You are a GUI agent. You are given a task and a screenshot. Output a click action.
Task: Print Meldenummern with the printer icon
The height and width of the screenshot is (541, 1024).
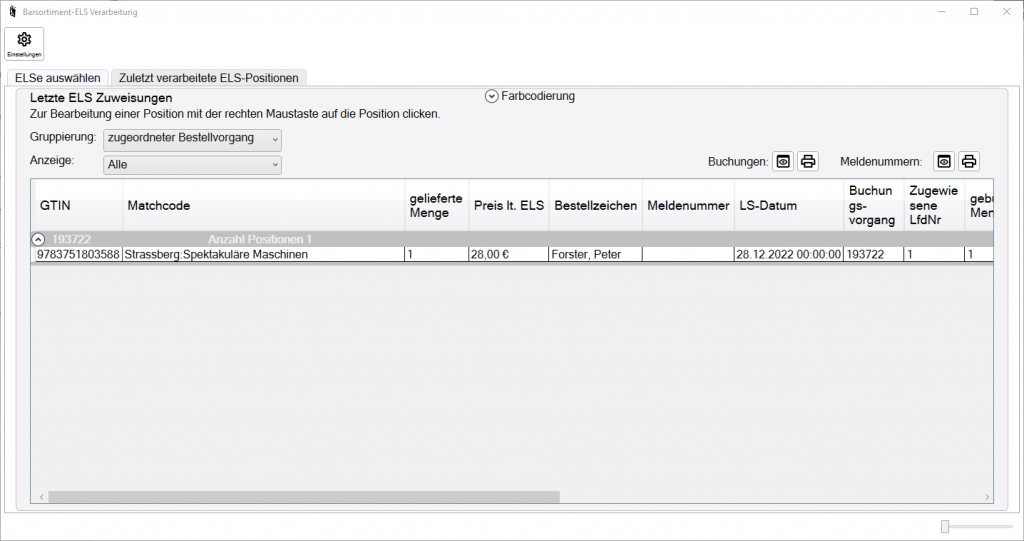968,161
